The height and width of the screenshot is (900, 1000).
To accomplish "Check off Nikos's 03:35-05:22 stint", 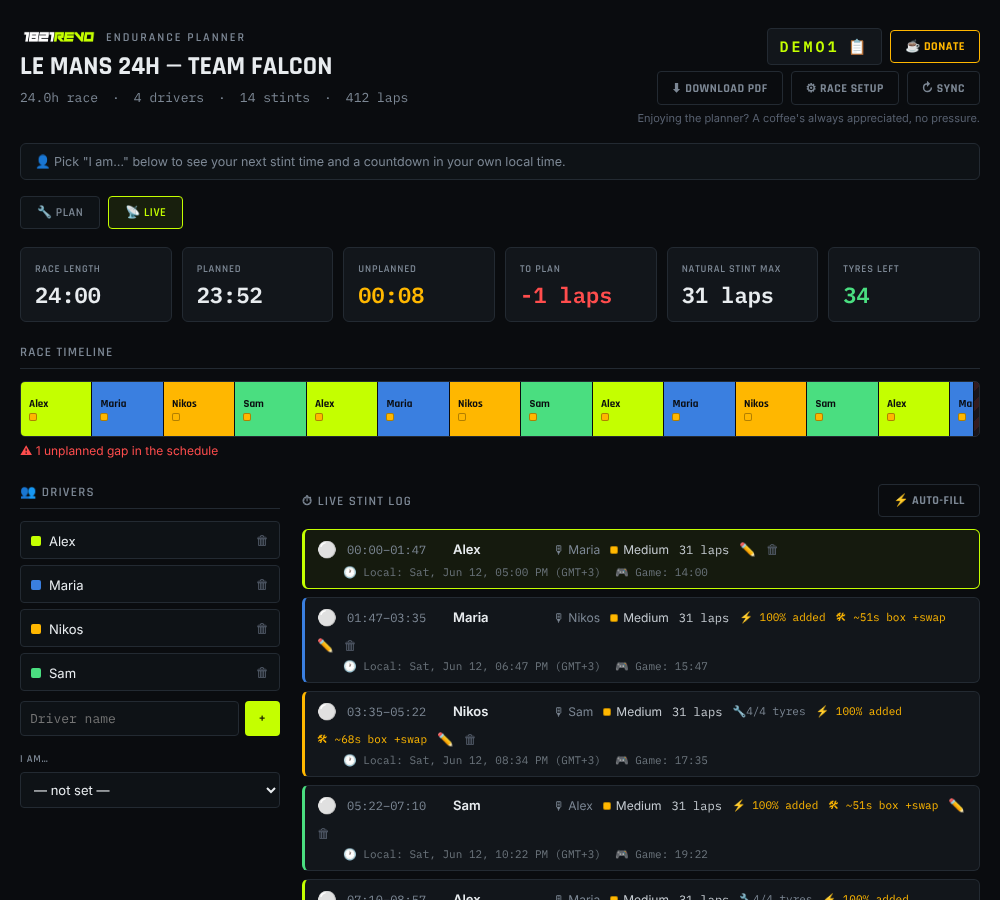I will tap(327, 711).
